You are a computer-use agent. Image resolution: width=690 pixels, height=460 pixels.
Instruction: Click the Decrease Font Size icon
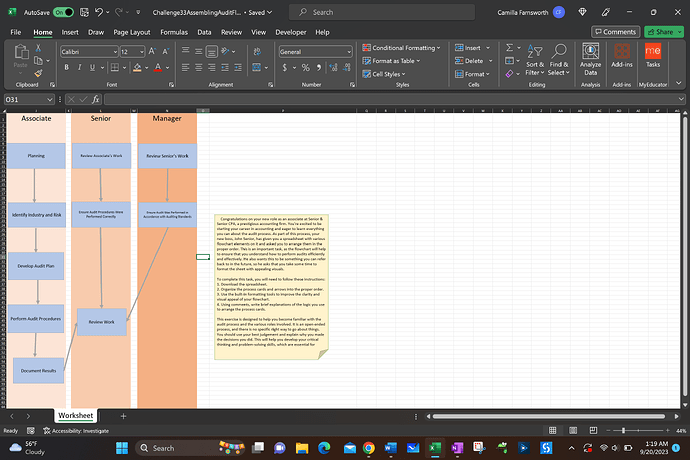[x=165, y=52]
